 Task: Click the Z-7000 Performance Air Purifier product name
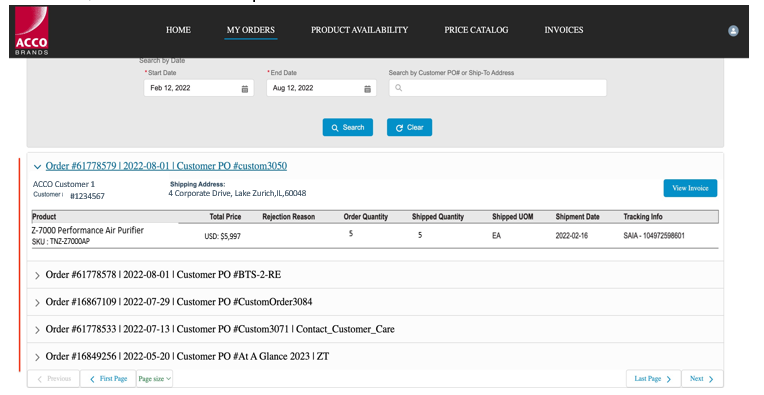(88, 230)
